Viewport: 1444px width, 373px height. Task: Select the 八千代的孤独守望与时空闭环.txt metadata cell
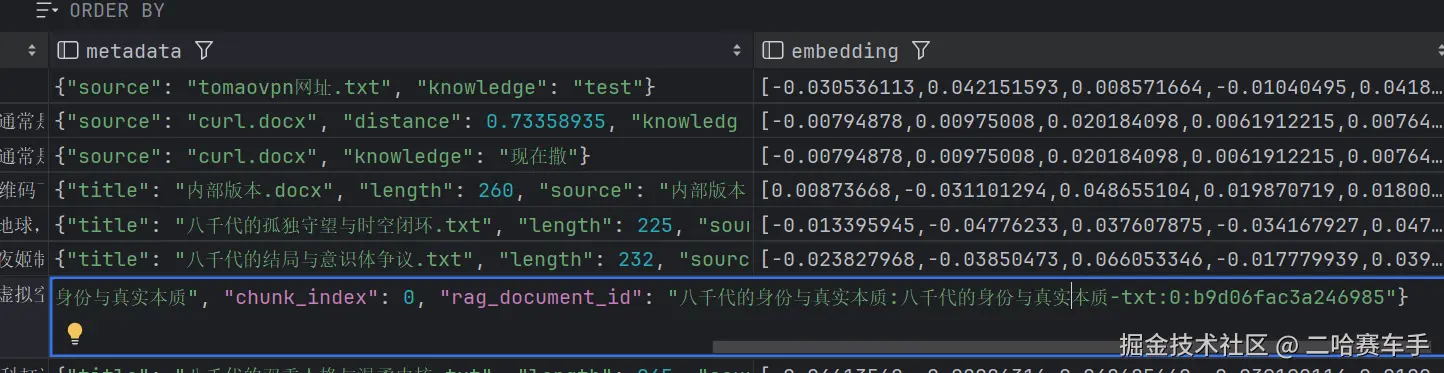(402, 225)
